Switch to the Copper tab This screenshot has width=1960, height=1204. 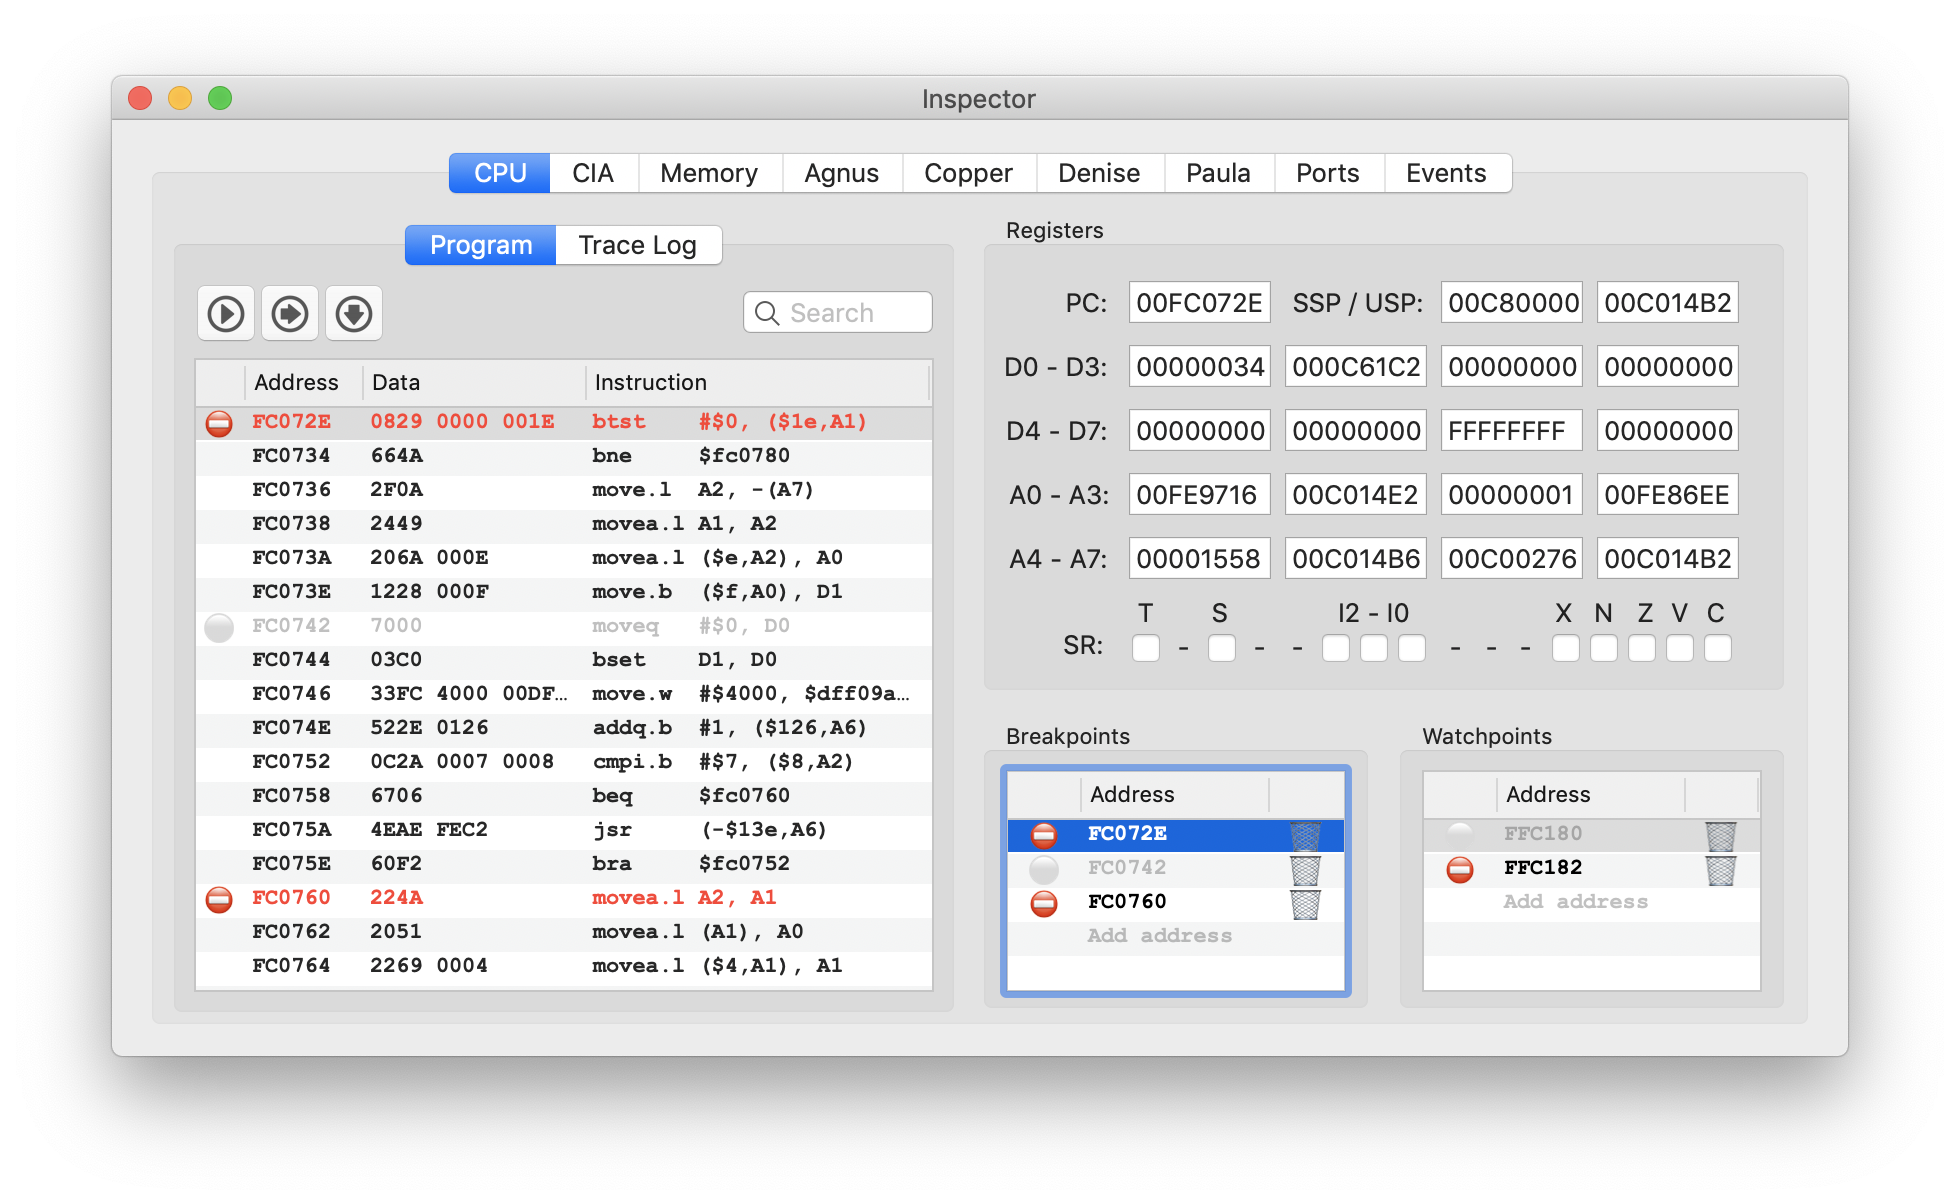pos(968,173)
